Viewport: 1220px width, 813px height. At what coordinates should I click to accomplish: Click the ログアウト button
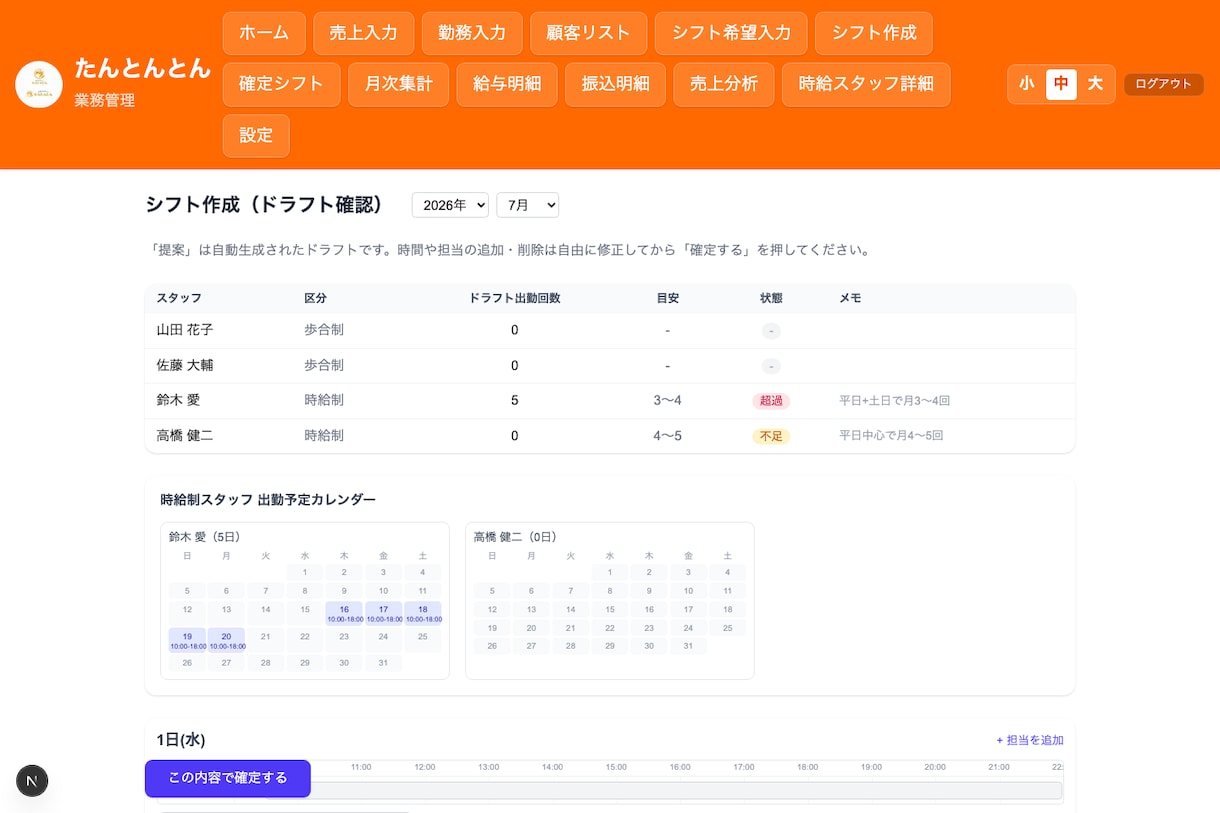(1164, 84)
